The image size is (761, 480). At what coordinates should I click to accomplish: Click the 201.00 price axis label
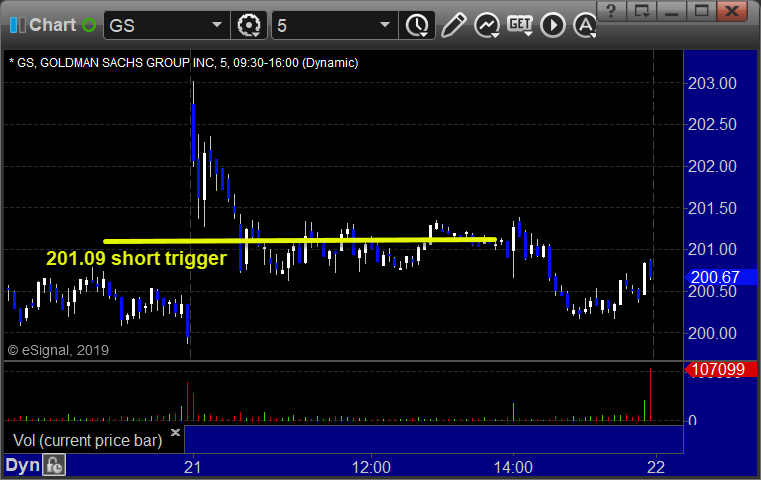click(712, 249)
